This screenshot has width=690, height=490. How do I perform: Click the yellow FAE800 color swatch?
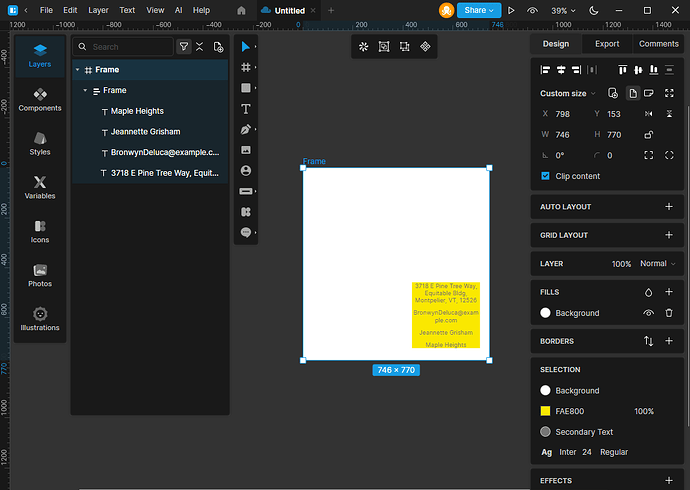[545, 411]
